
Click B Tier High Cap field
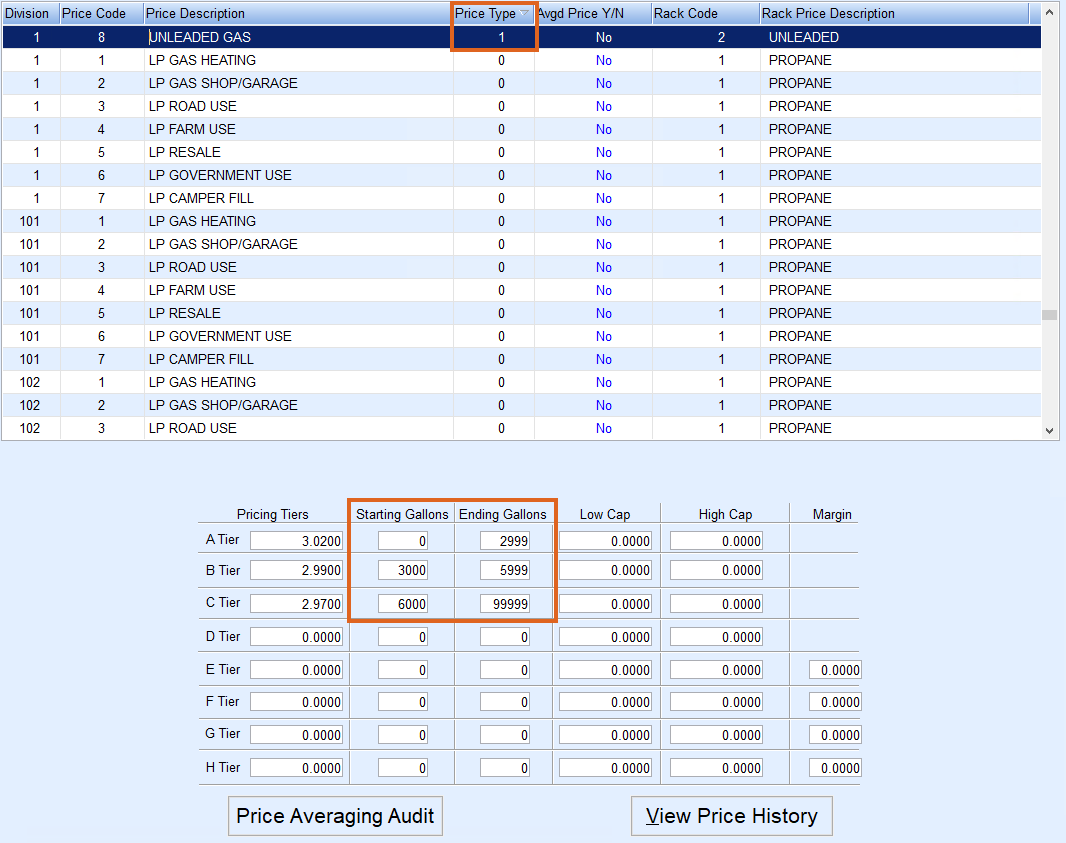pyautogui.click(x=717, y=570)
